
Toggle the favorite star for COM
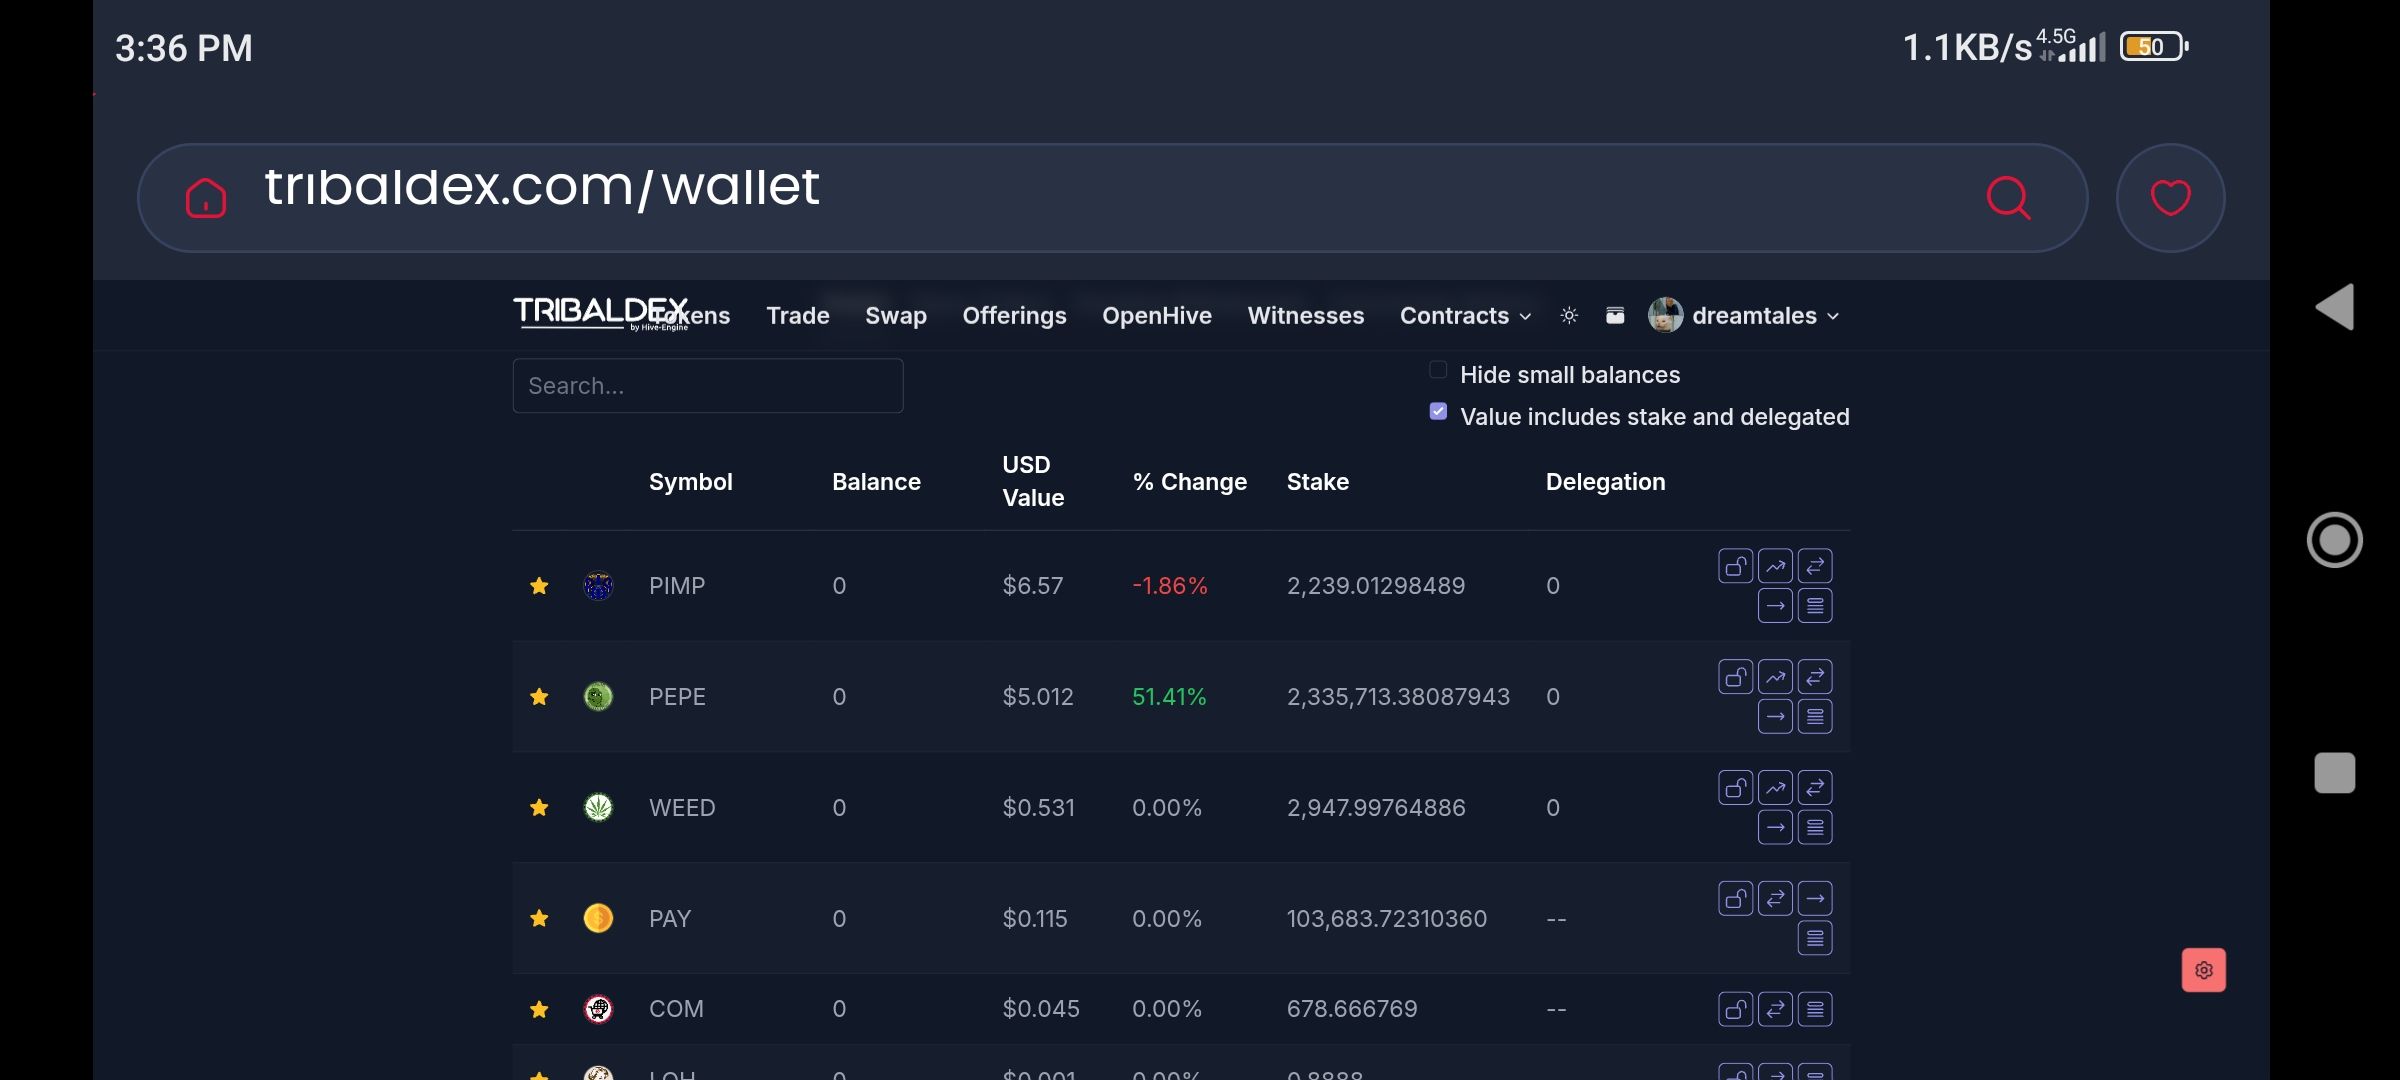539,1009
